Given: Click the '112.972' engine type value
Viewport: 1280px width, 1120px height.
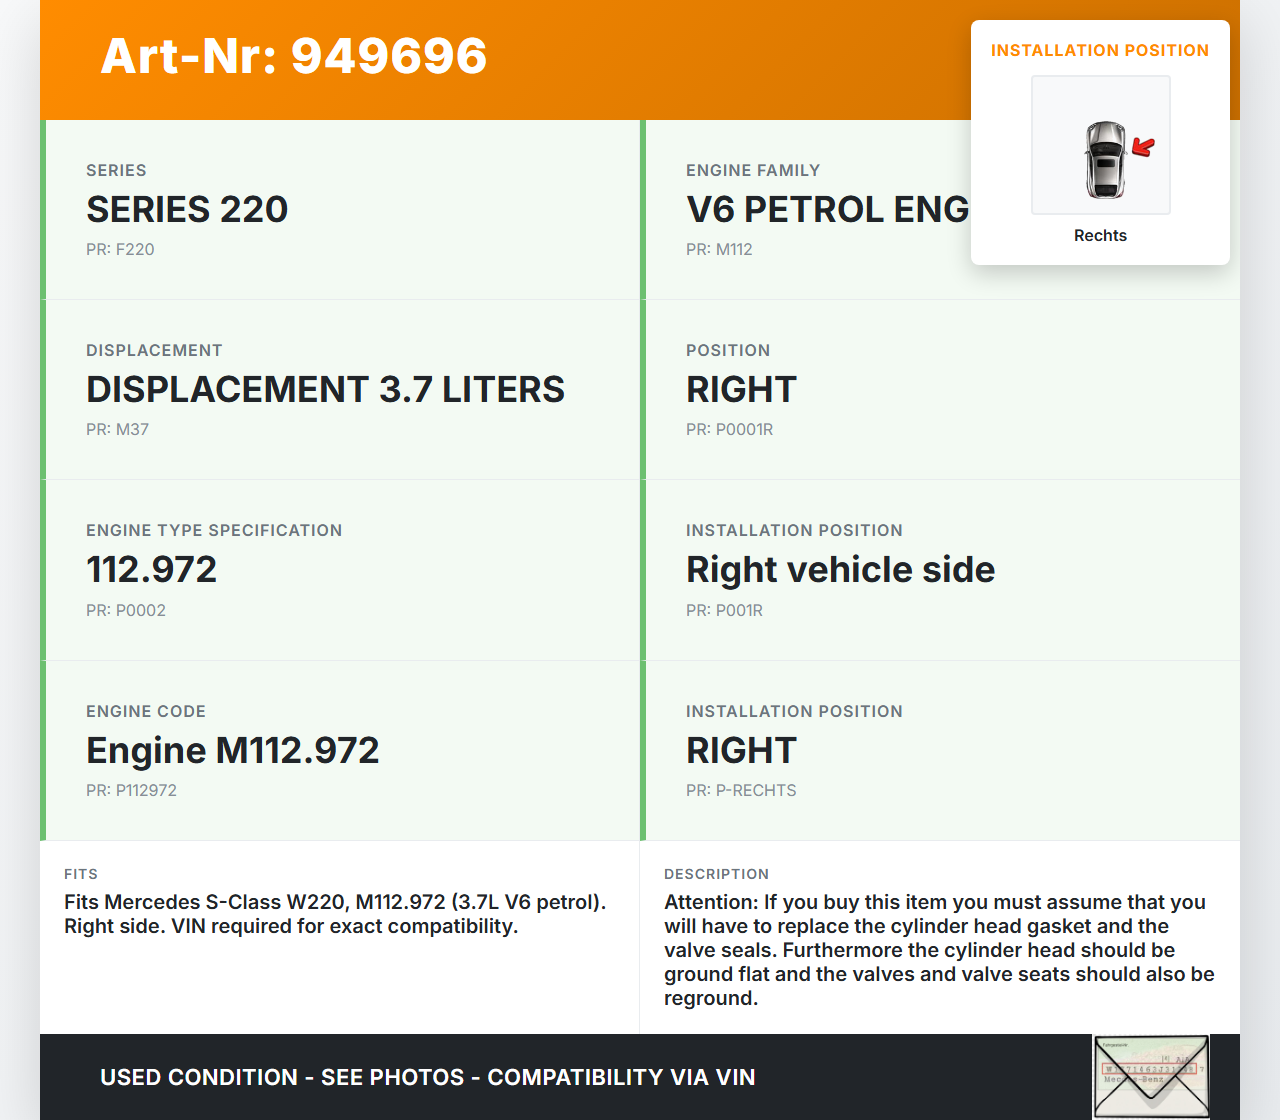Looking at the screenshot, I should pyautogui.click(x=151, y=569).
